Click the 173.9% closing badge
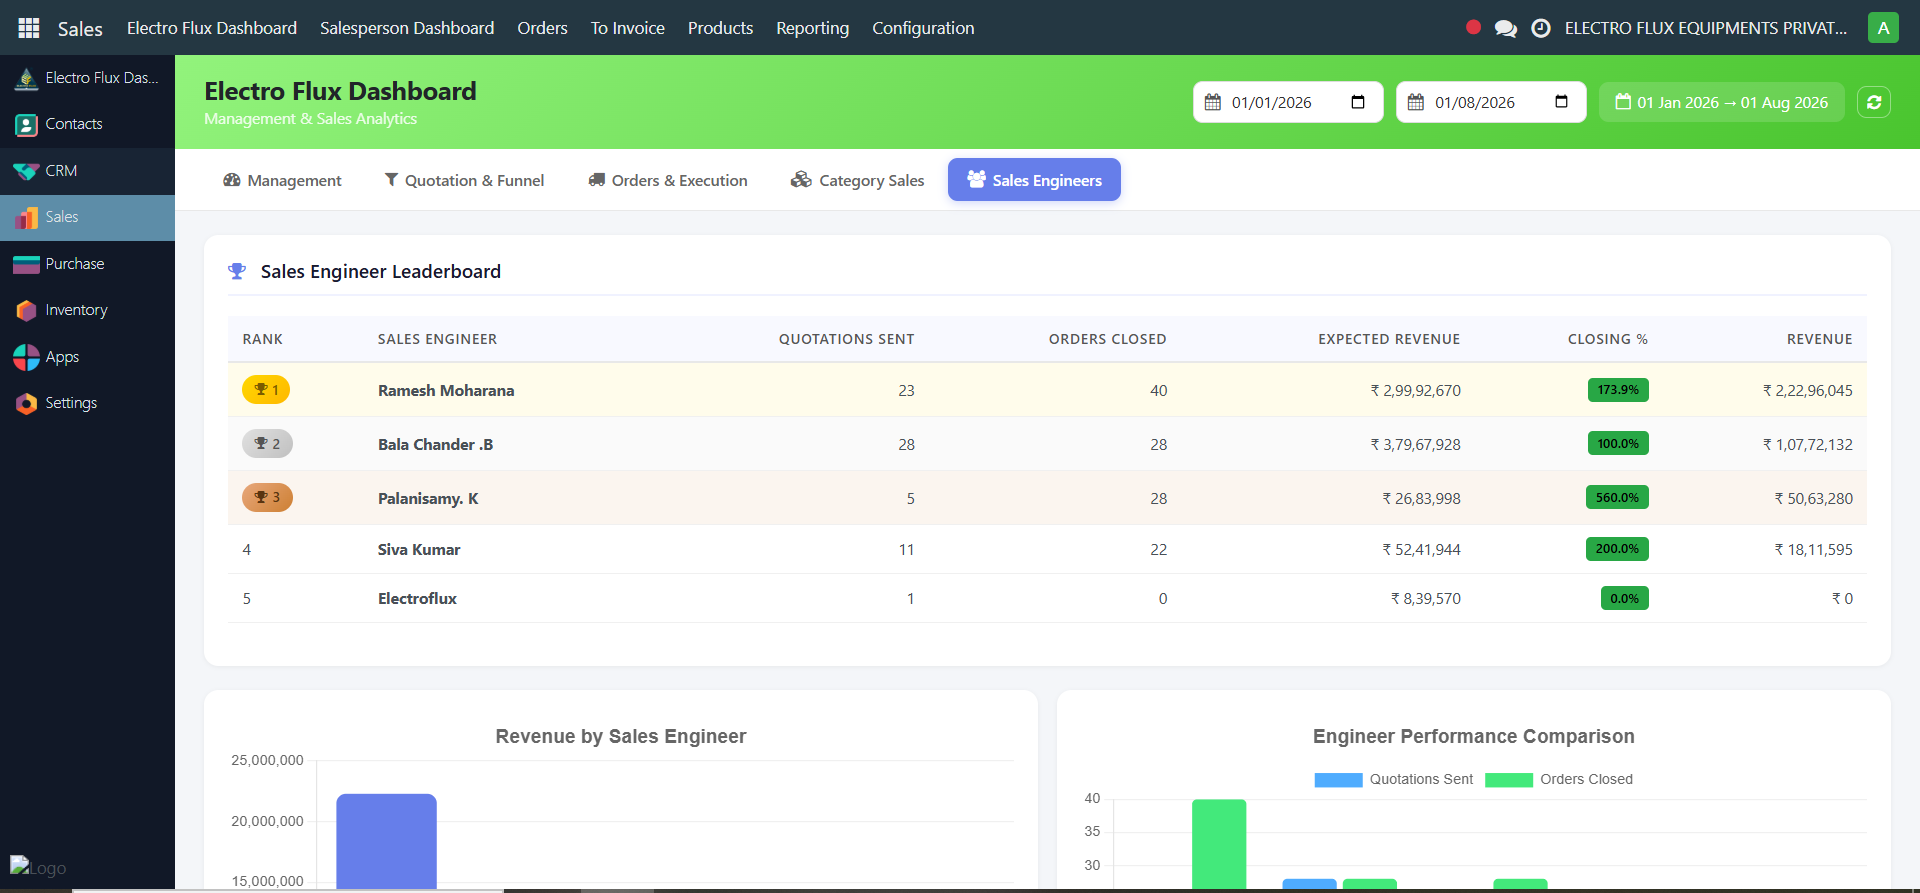1920x893 pixels. 1618,390
